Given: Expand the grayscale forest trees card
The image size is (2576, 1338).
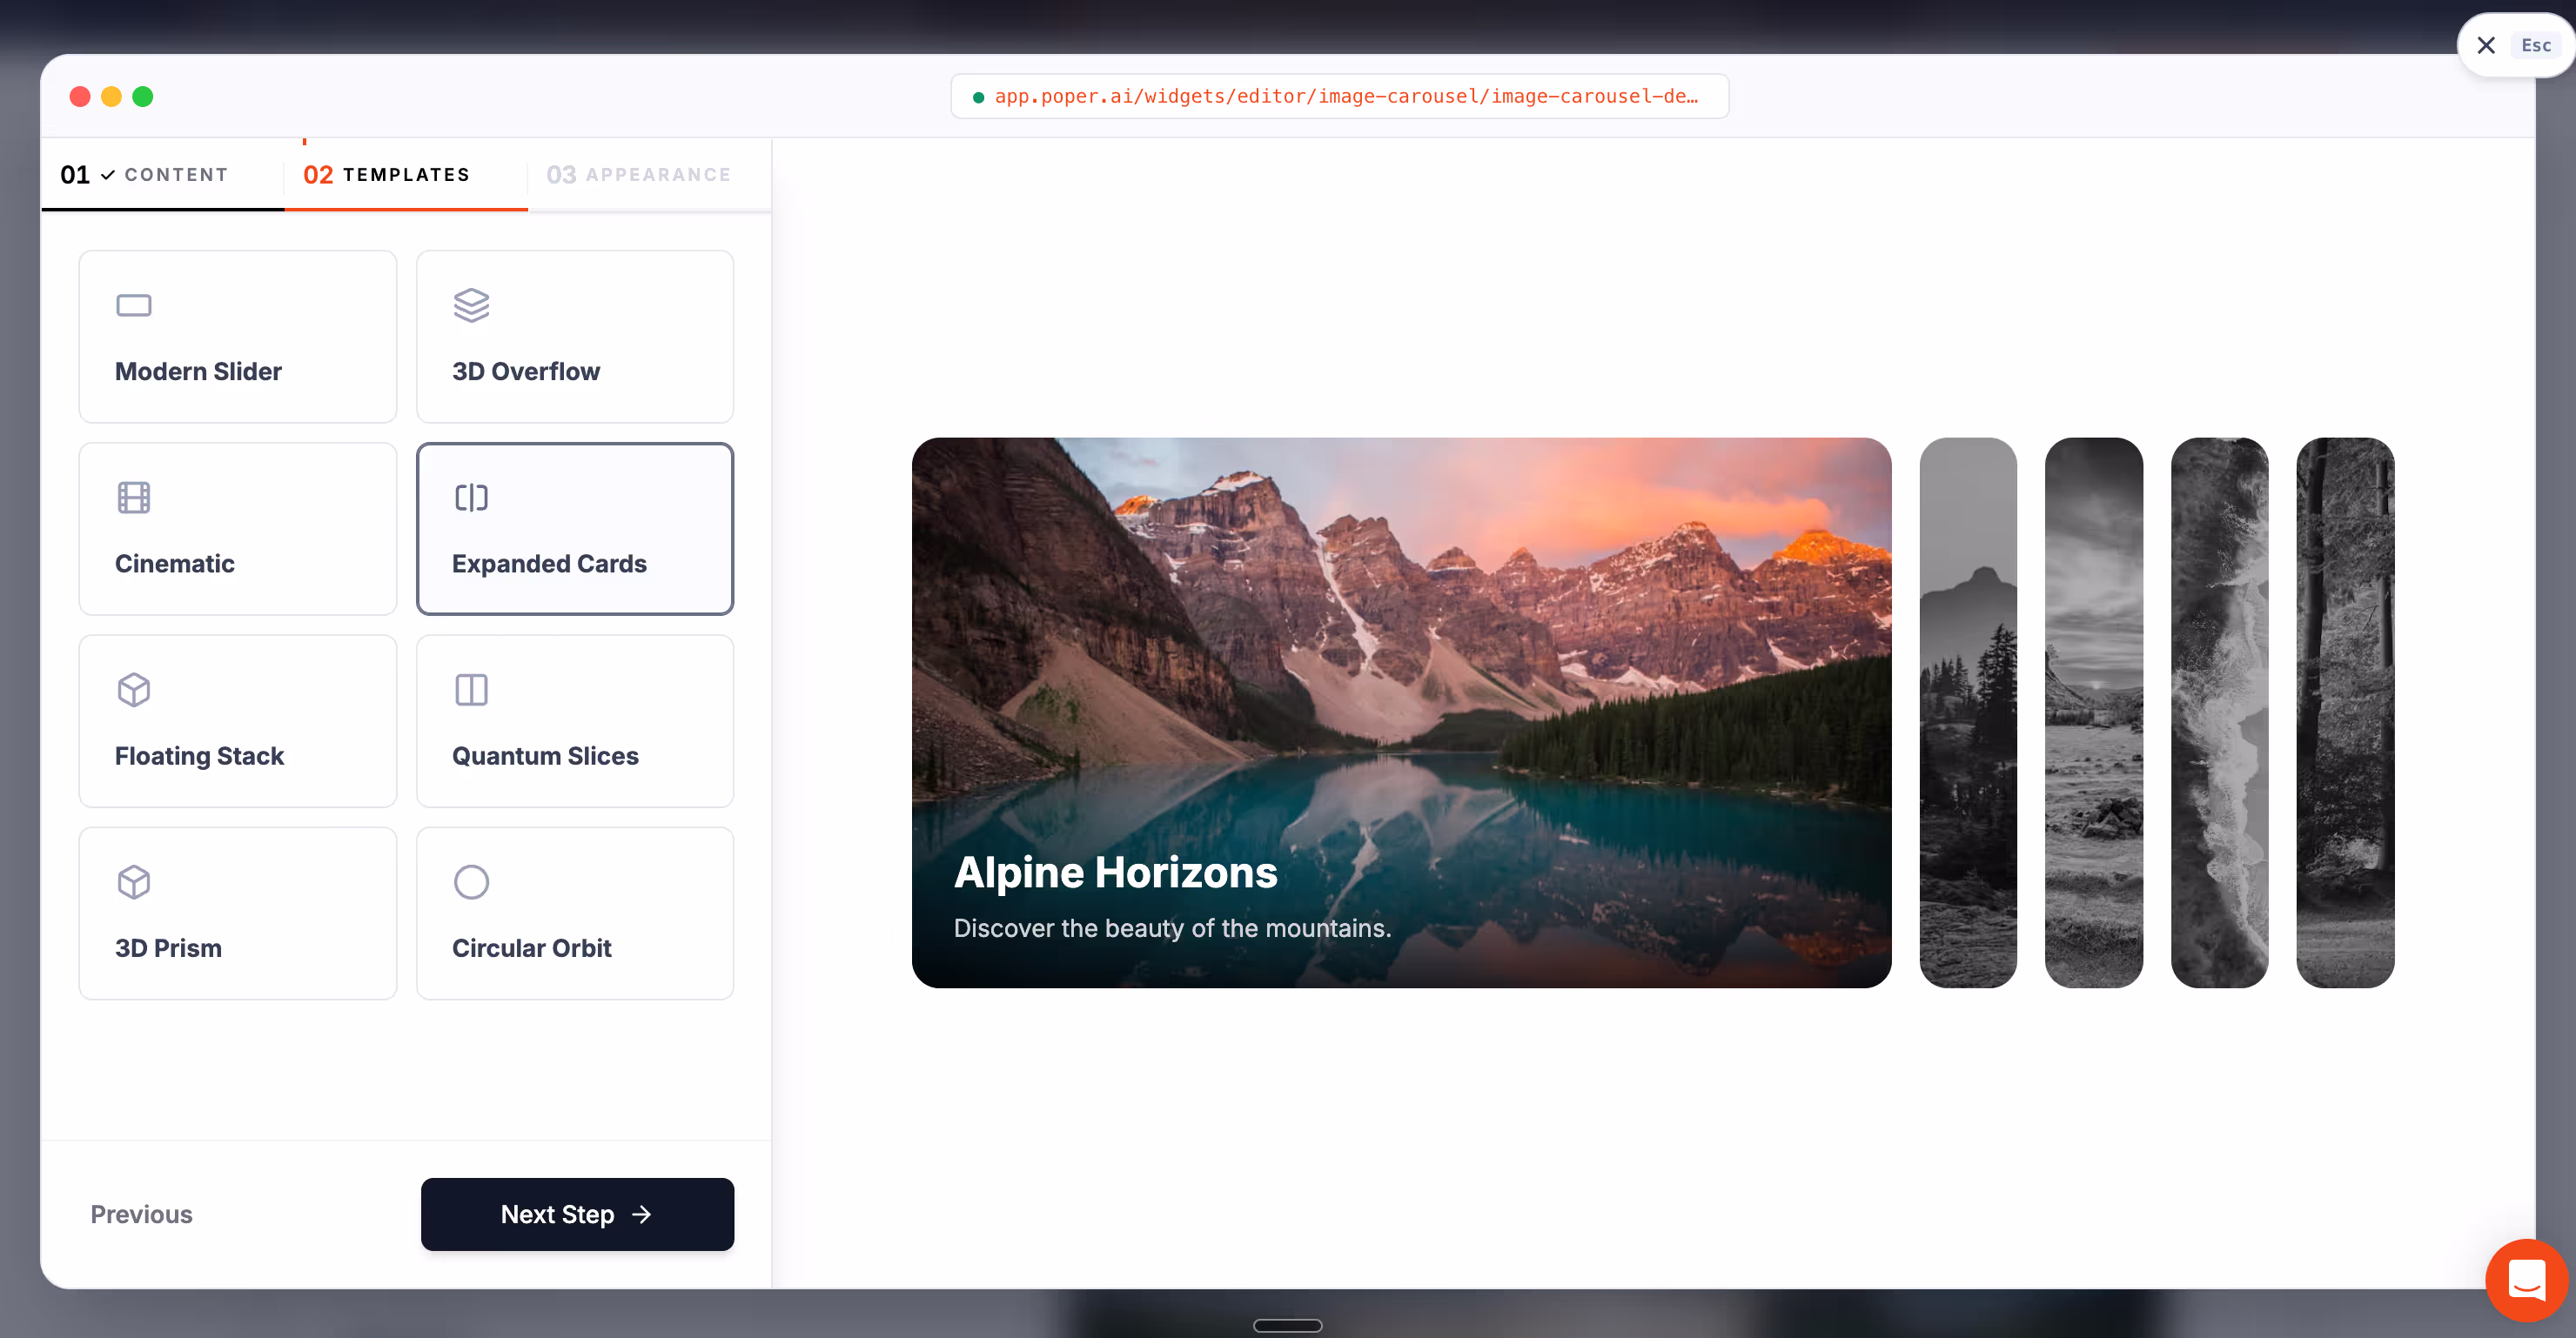Looking at the screenshot, I should pos(2345,712).
